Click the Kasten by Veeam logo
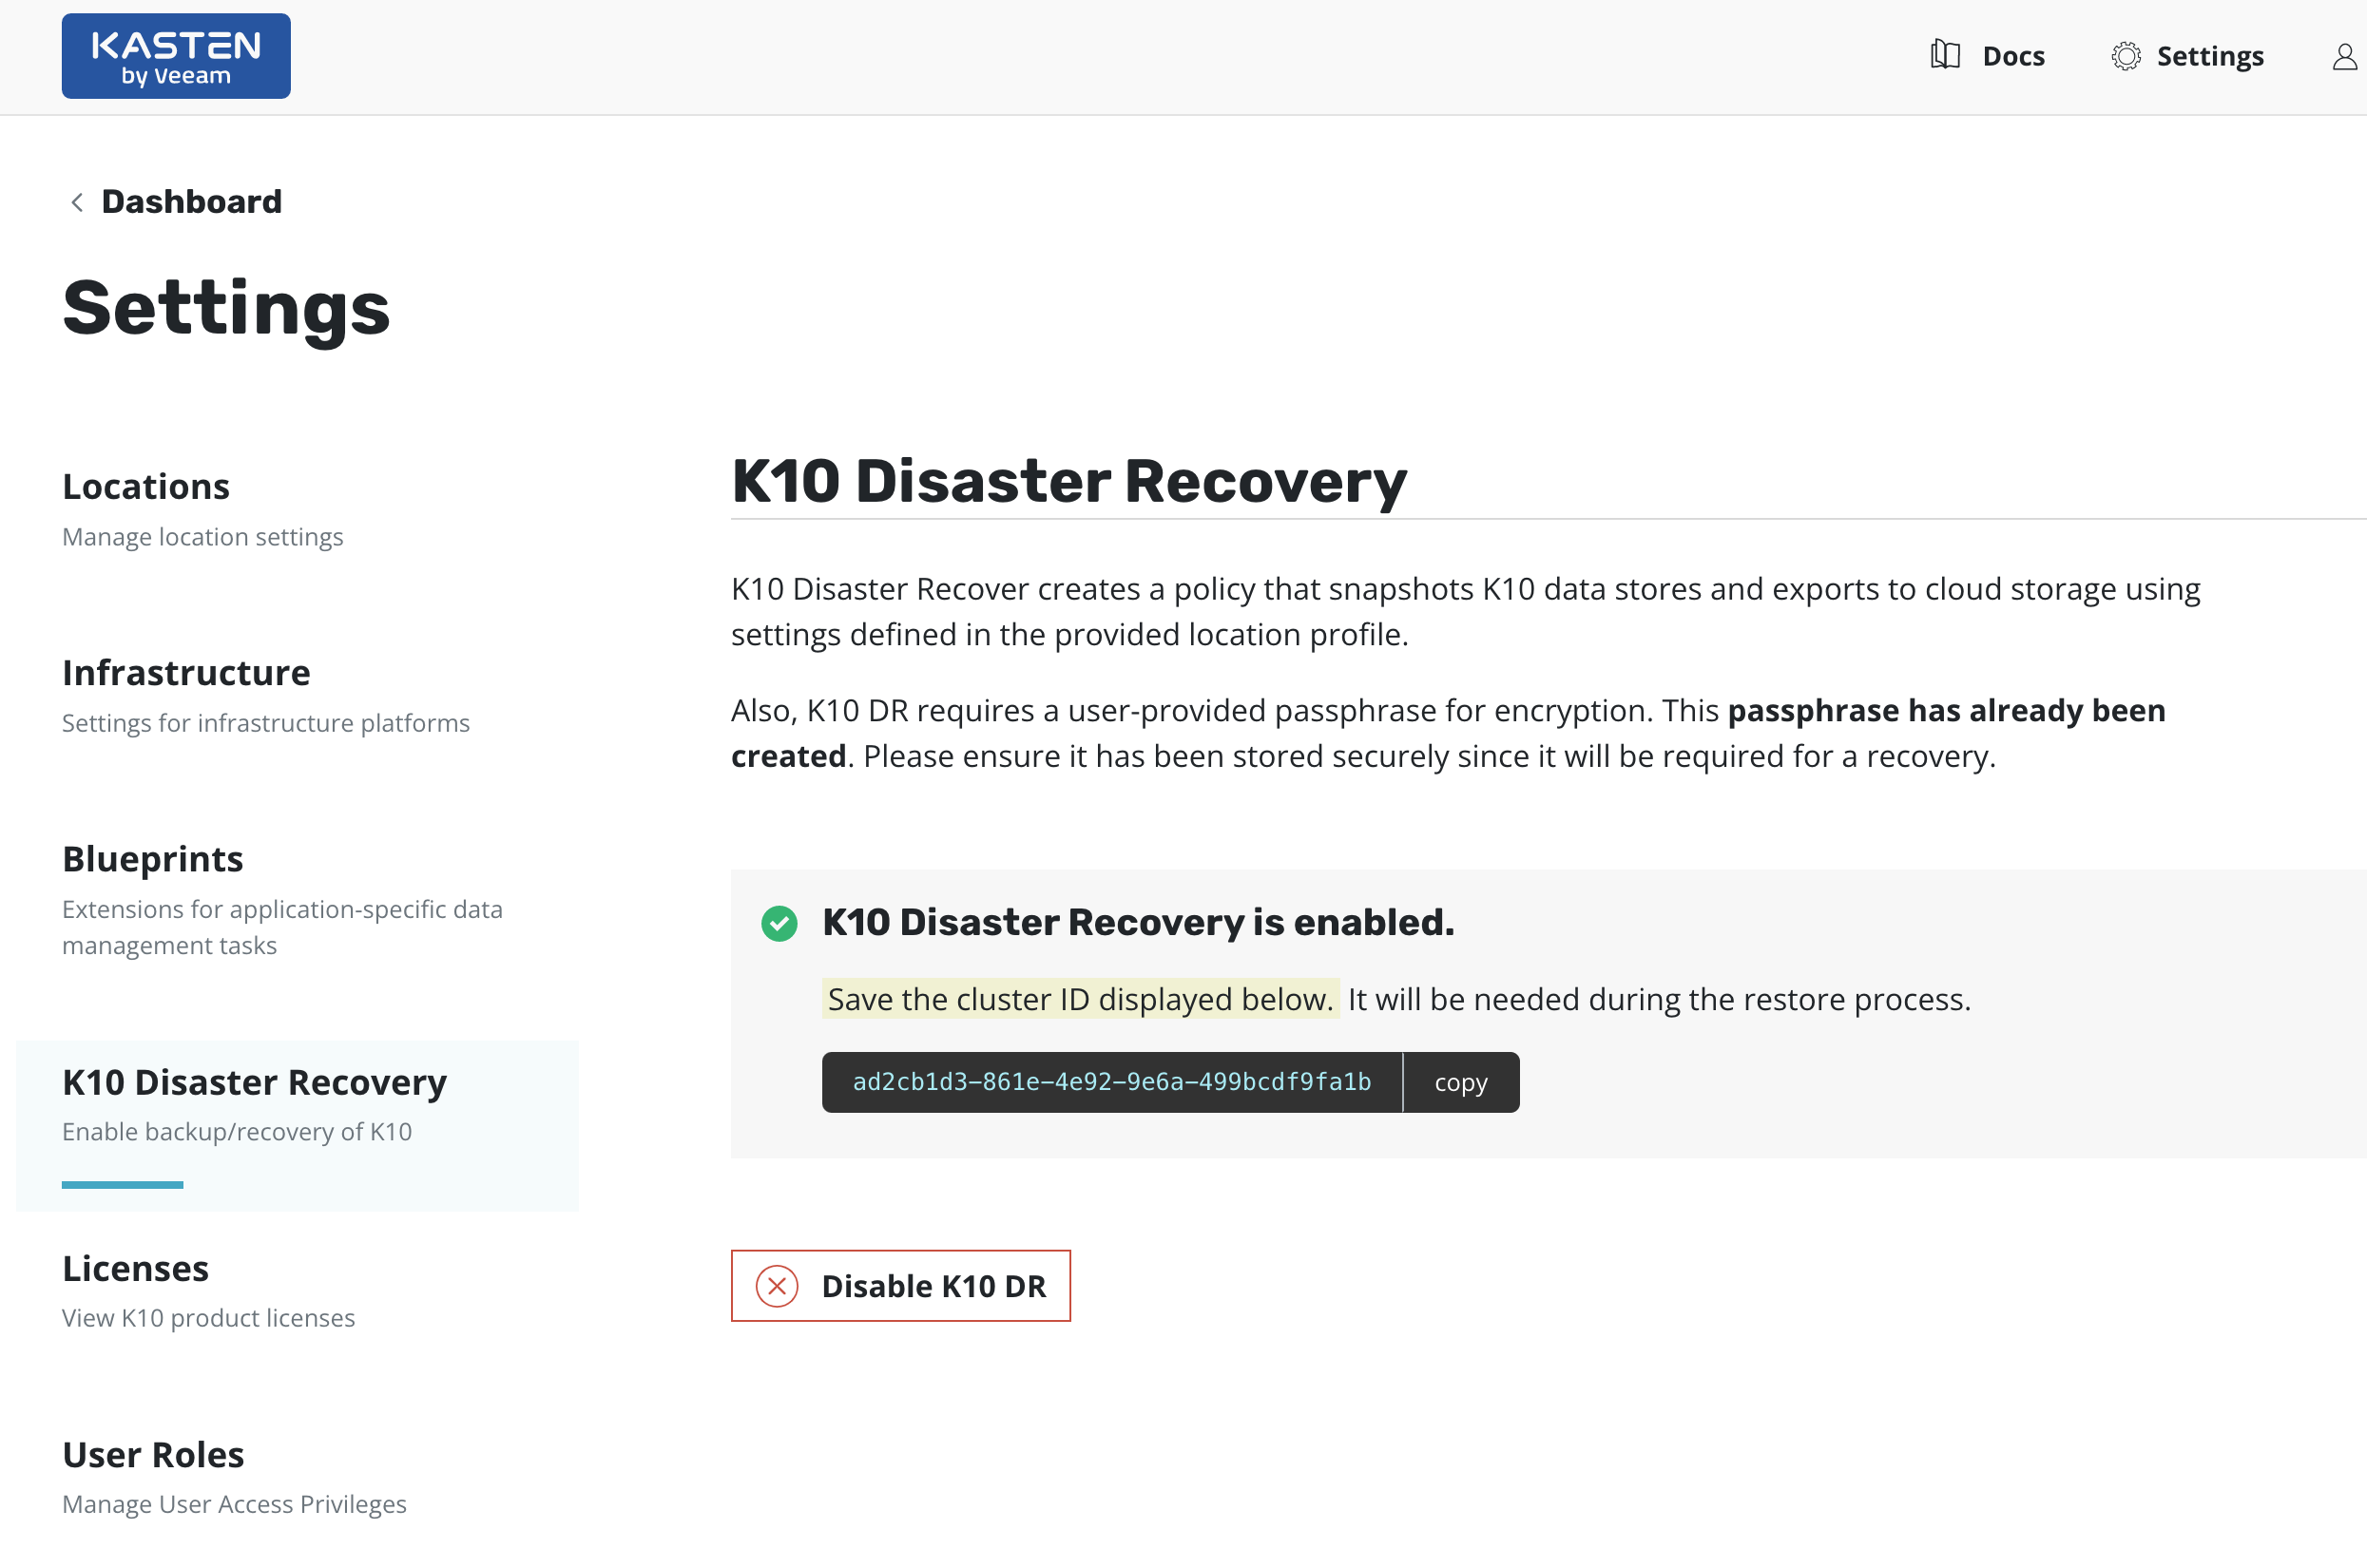 tap(176, 56)
